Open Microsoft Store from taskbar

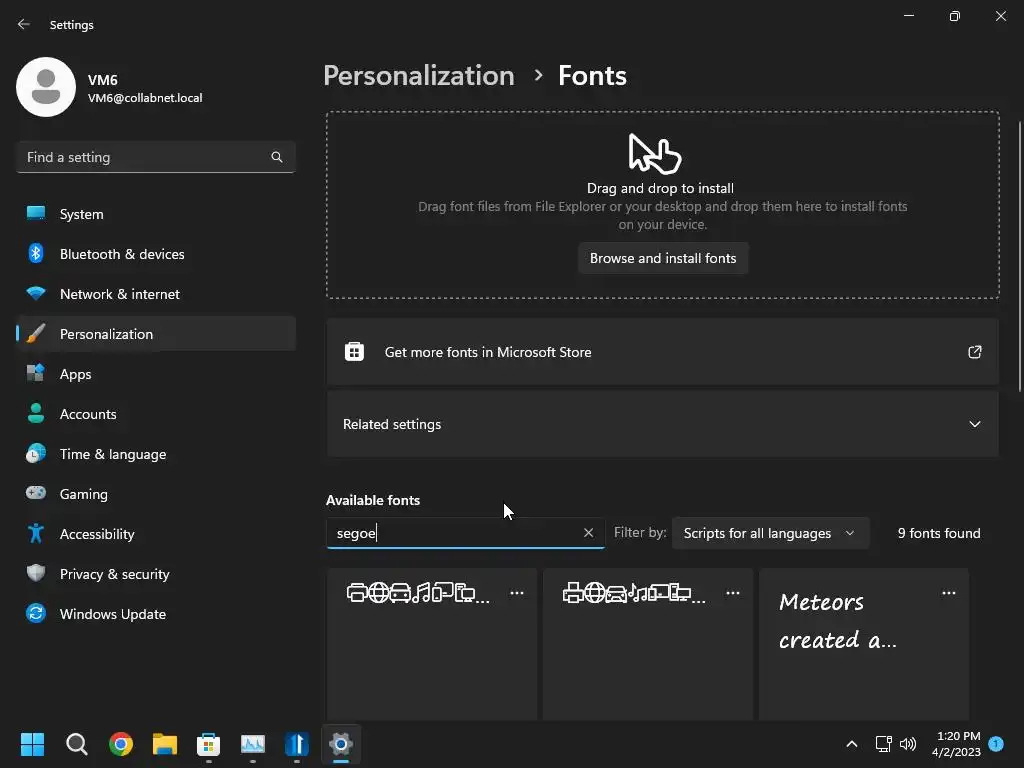point(208,744)
